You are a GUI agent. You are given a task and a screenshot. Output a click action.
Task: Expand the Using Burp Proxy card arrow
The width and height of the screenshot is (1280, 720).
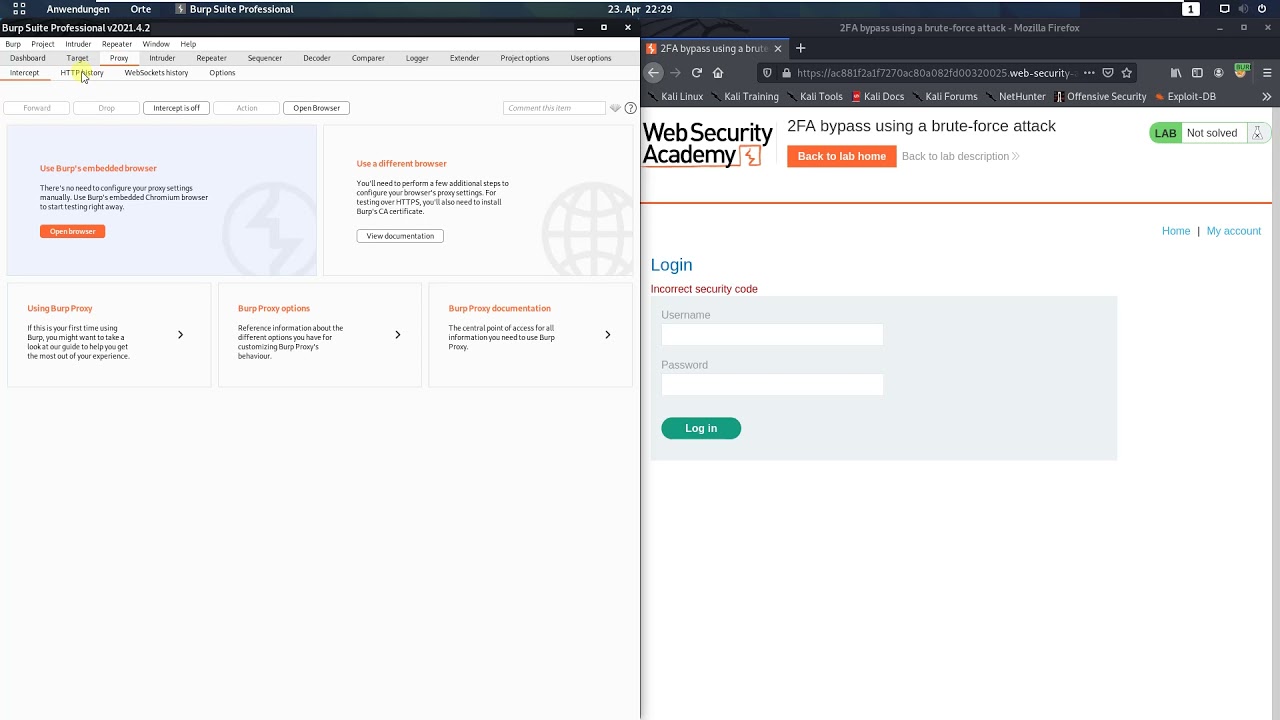pos(180,335)
